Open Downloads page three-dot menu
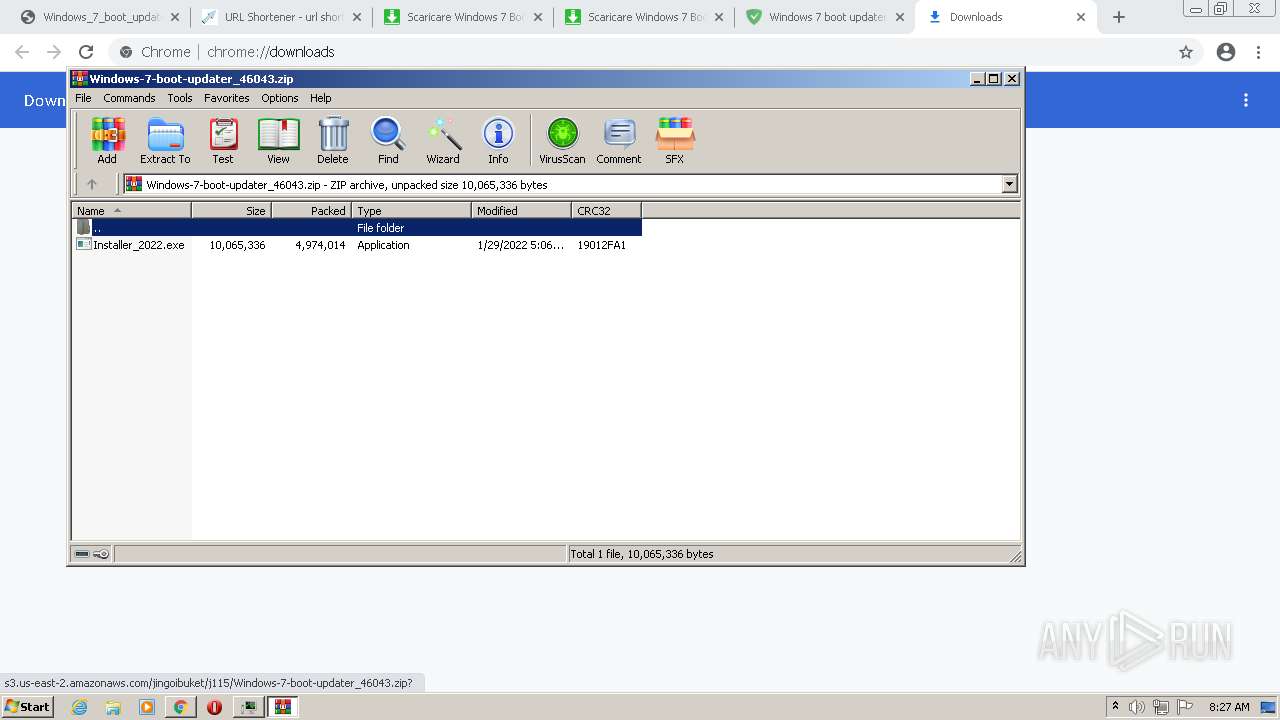The height and width of the screenshot is (720, 1280). click(x=1246, y=100)
